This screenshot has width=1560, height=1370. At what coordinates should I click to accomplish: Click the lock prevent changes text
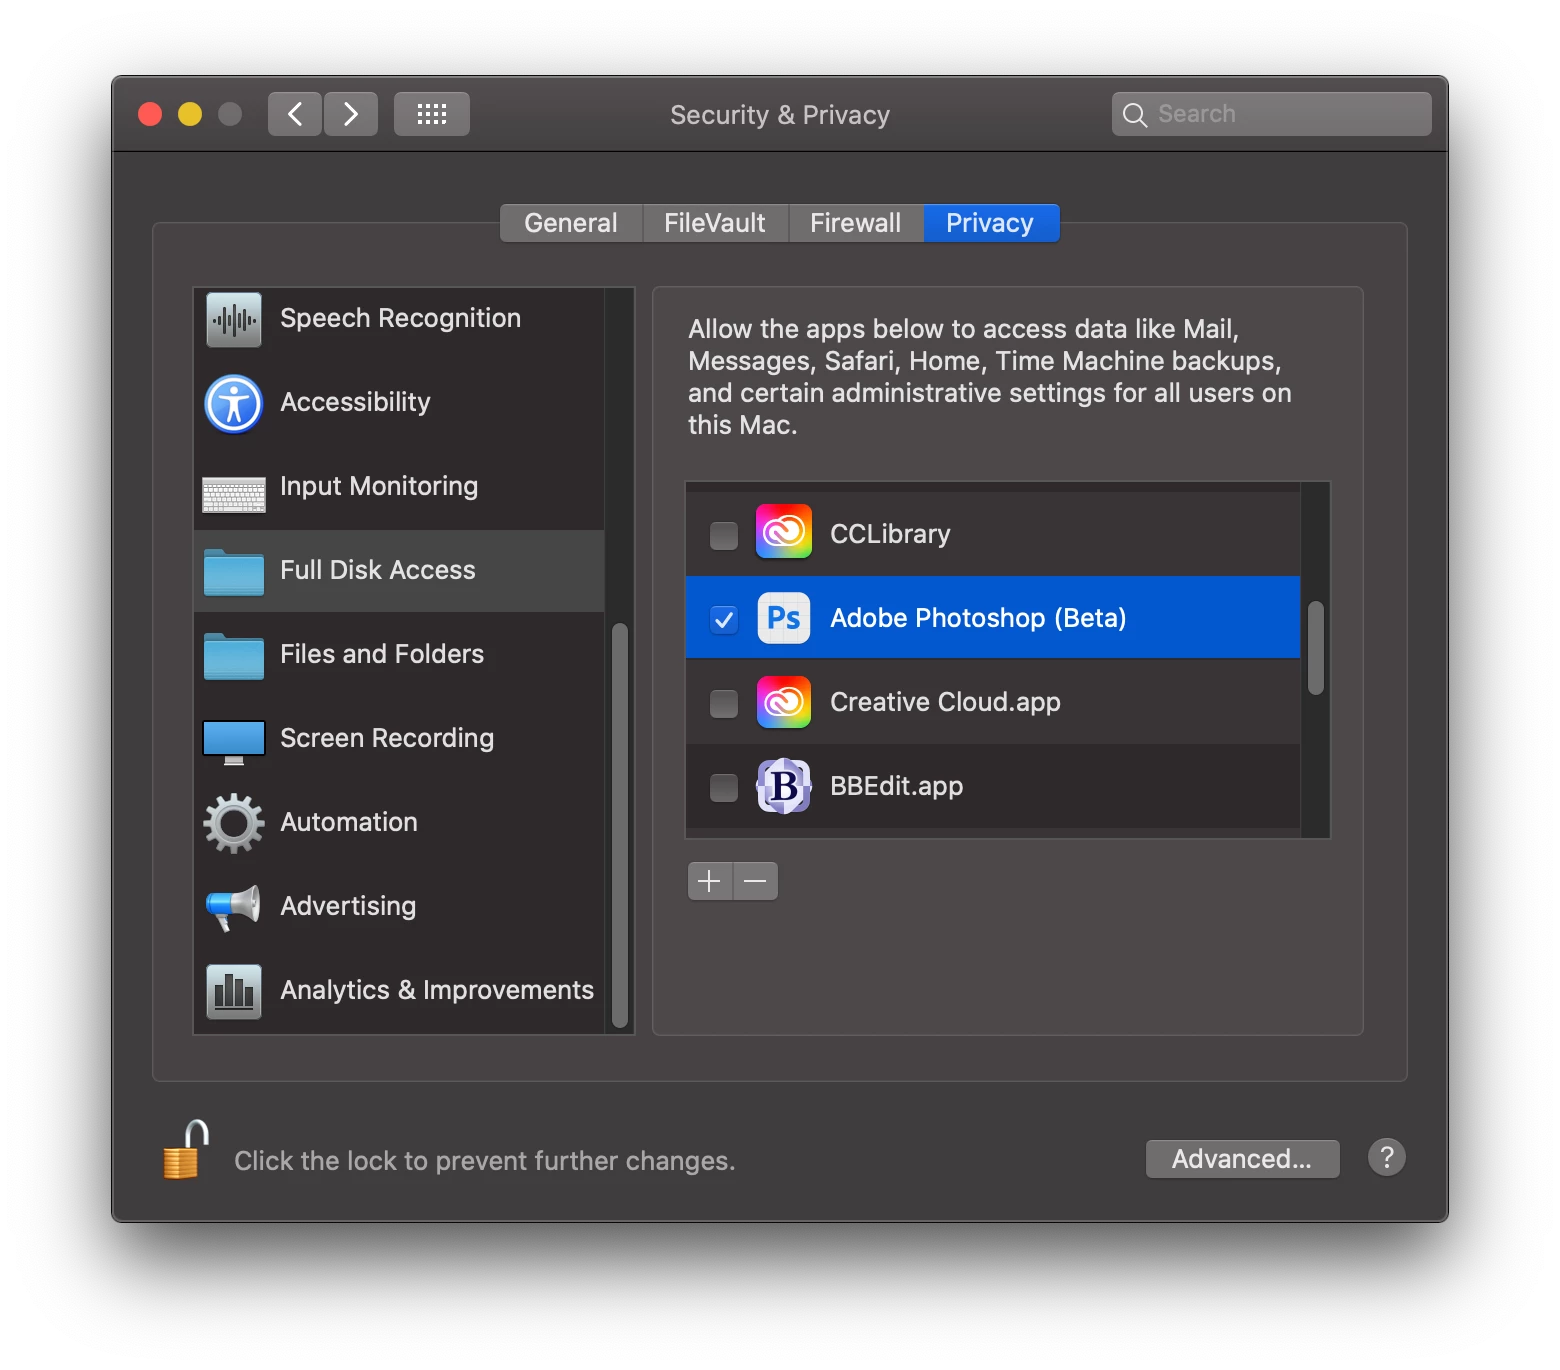[x=485, y=1161]
